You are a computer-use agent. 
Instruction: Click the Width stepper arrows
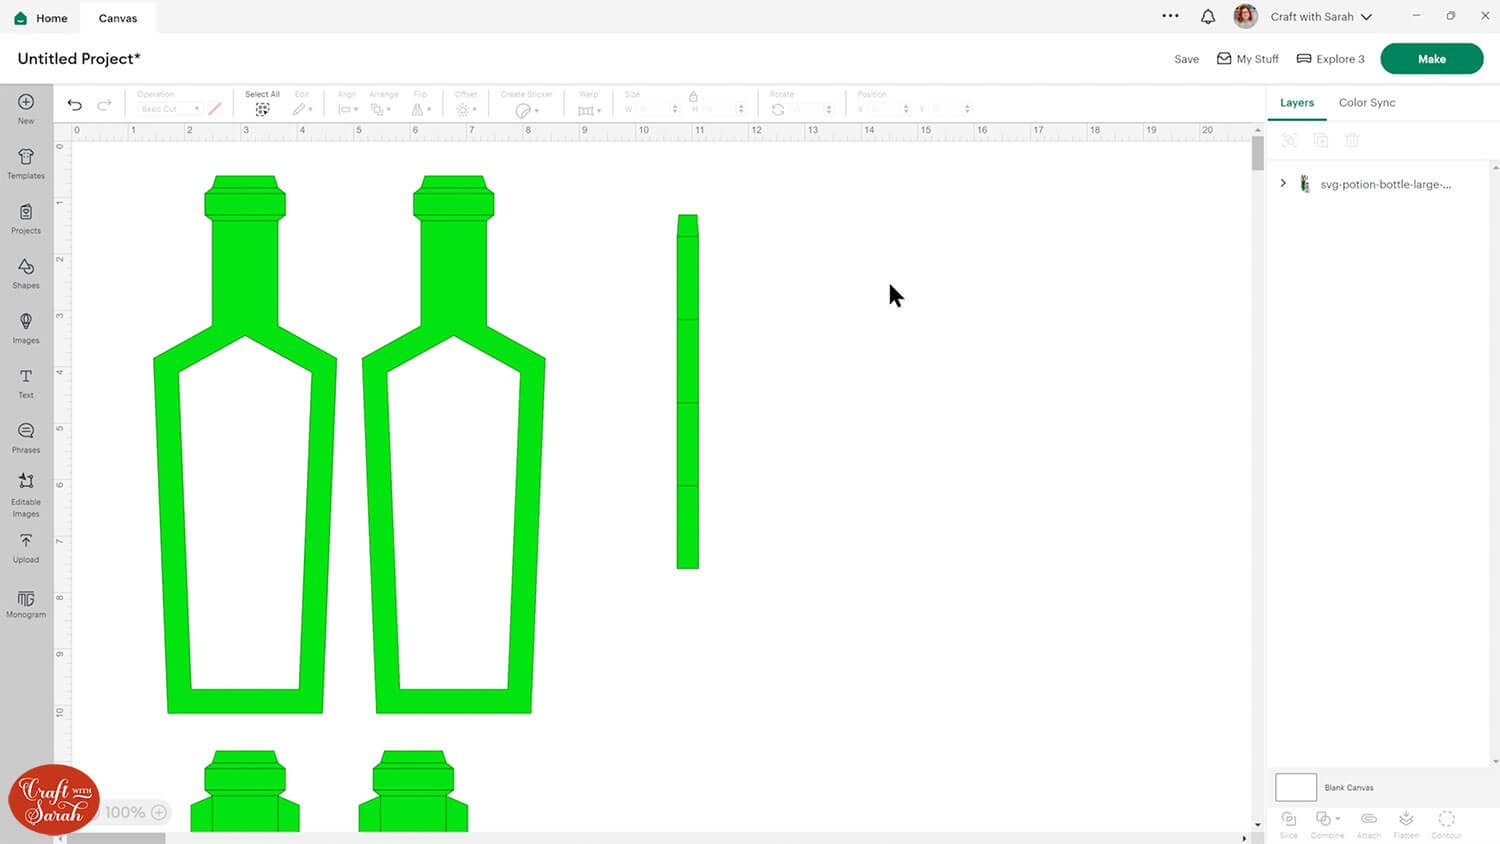(676, 109)
